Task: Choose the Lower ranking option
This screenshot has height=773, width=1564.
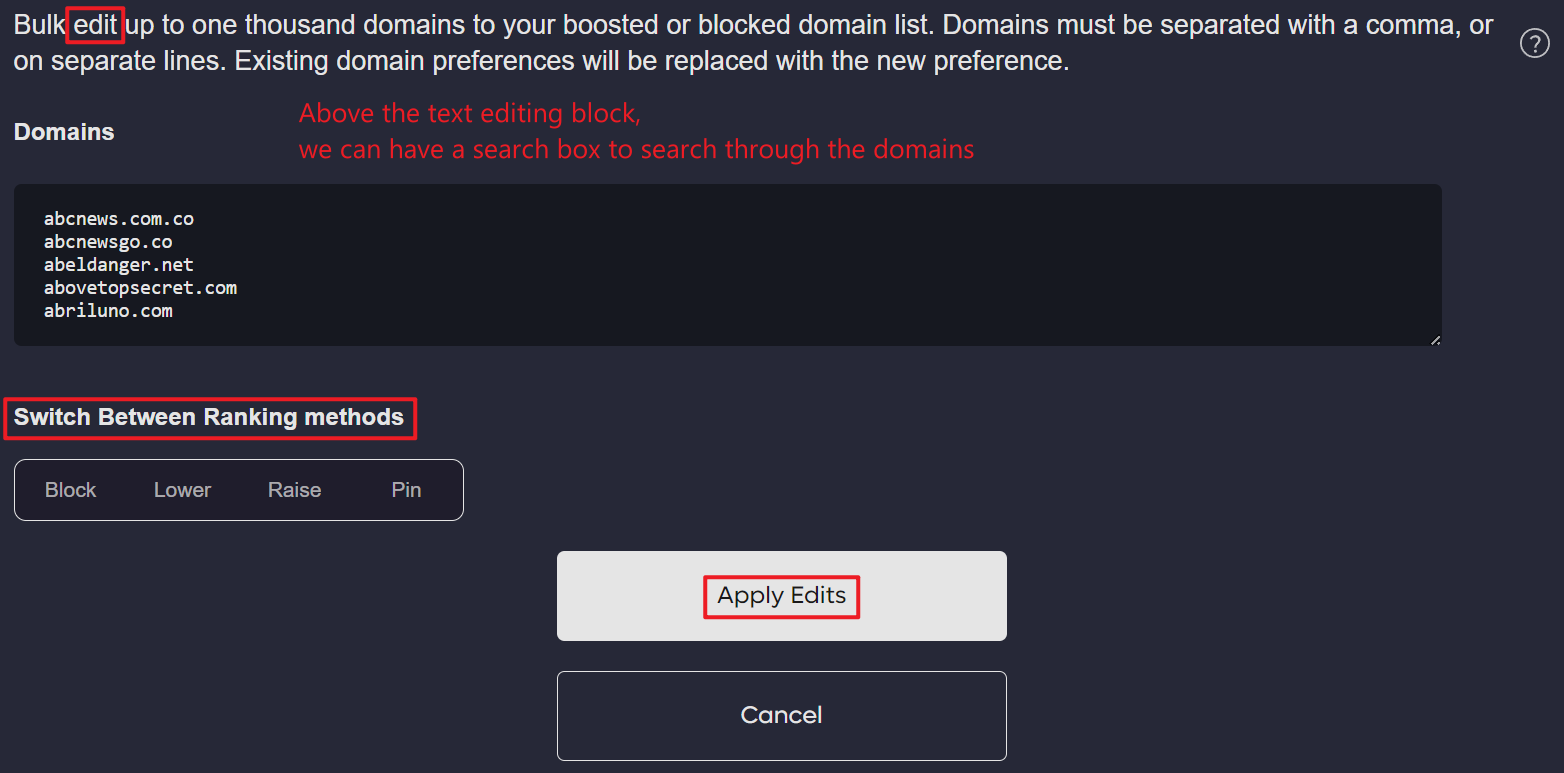Action: tap(182, 490)
